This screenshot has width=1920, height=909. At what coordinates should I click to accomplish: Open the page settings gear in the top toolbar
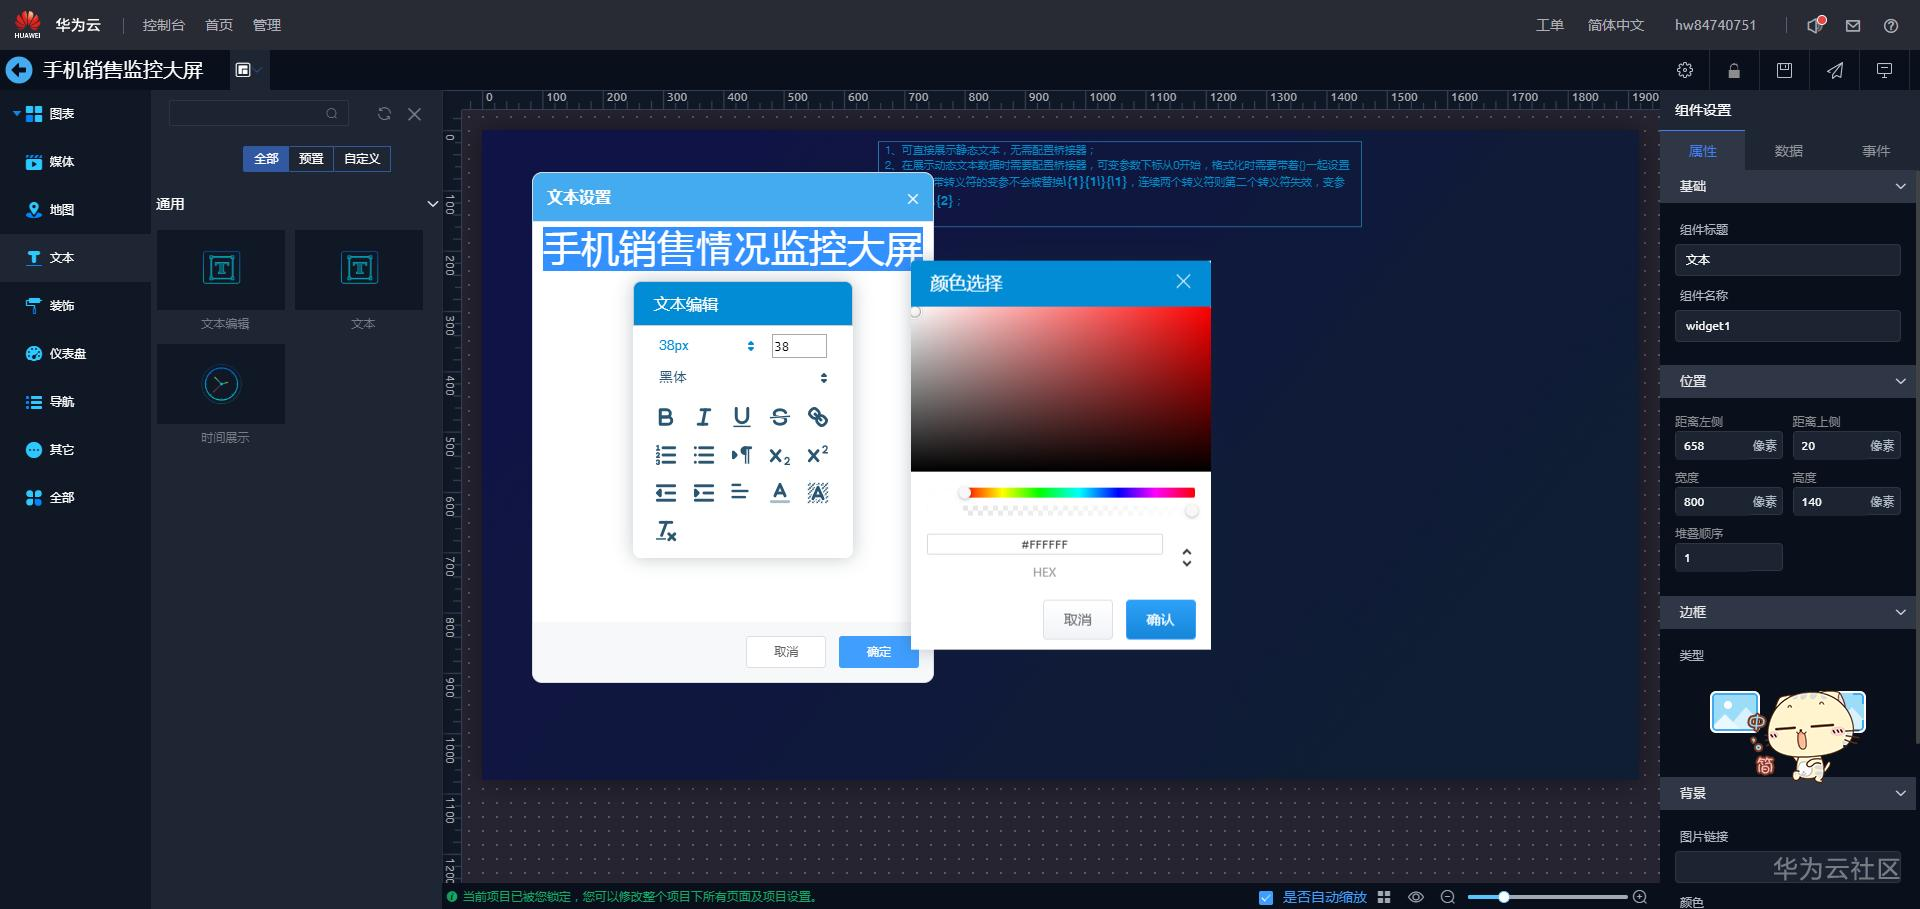pos(1685,70)
